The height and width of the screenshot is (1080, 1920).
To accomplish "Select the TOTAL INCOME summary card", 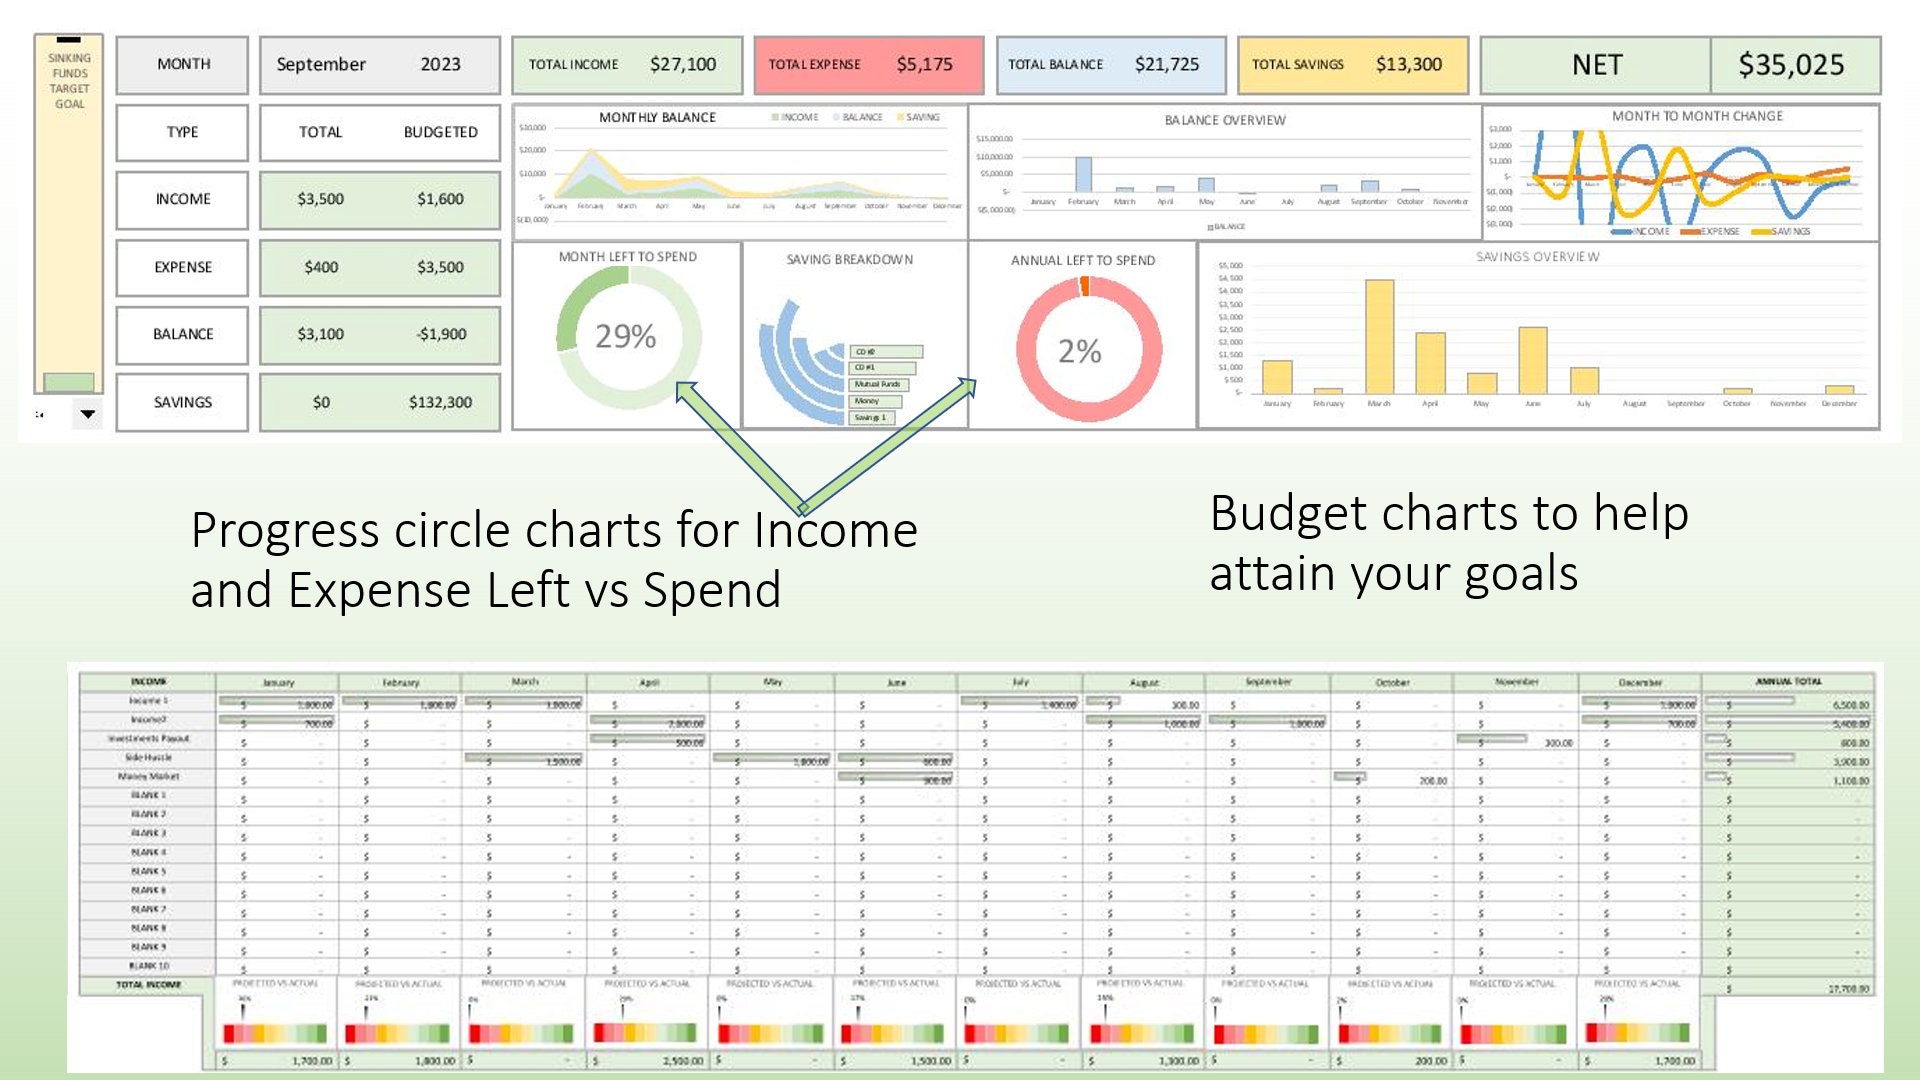I will pos(626,64).
